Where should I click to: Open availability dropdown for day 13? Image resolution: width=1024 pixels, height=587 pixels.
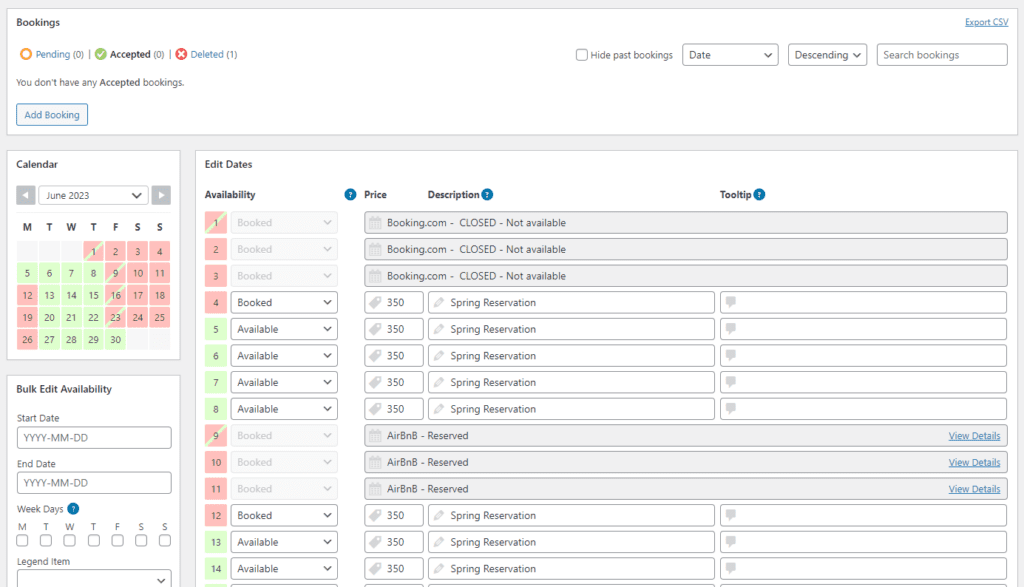pos(284,542)
